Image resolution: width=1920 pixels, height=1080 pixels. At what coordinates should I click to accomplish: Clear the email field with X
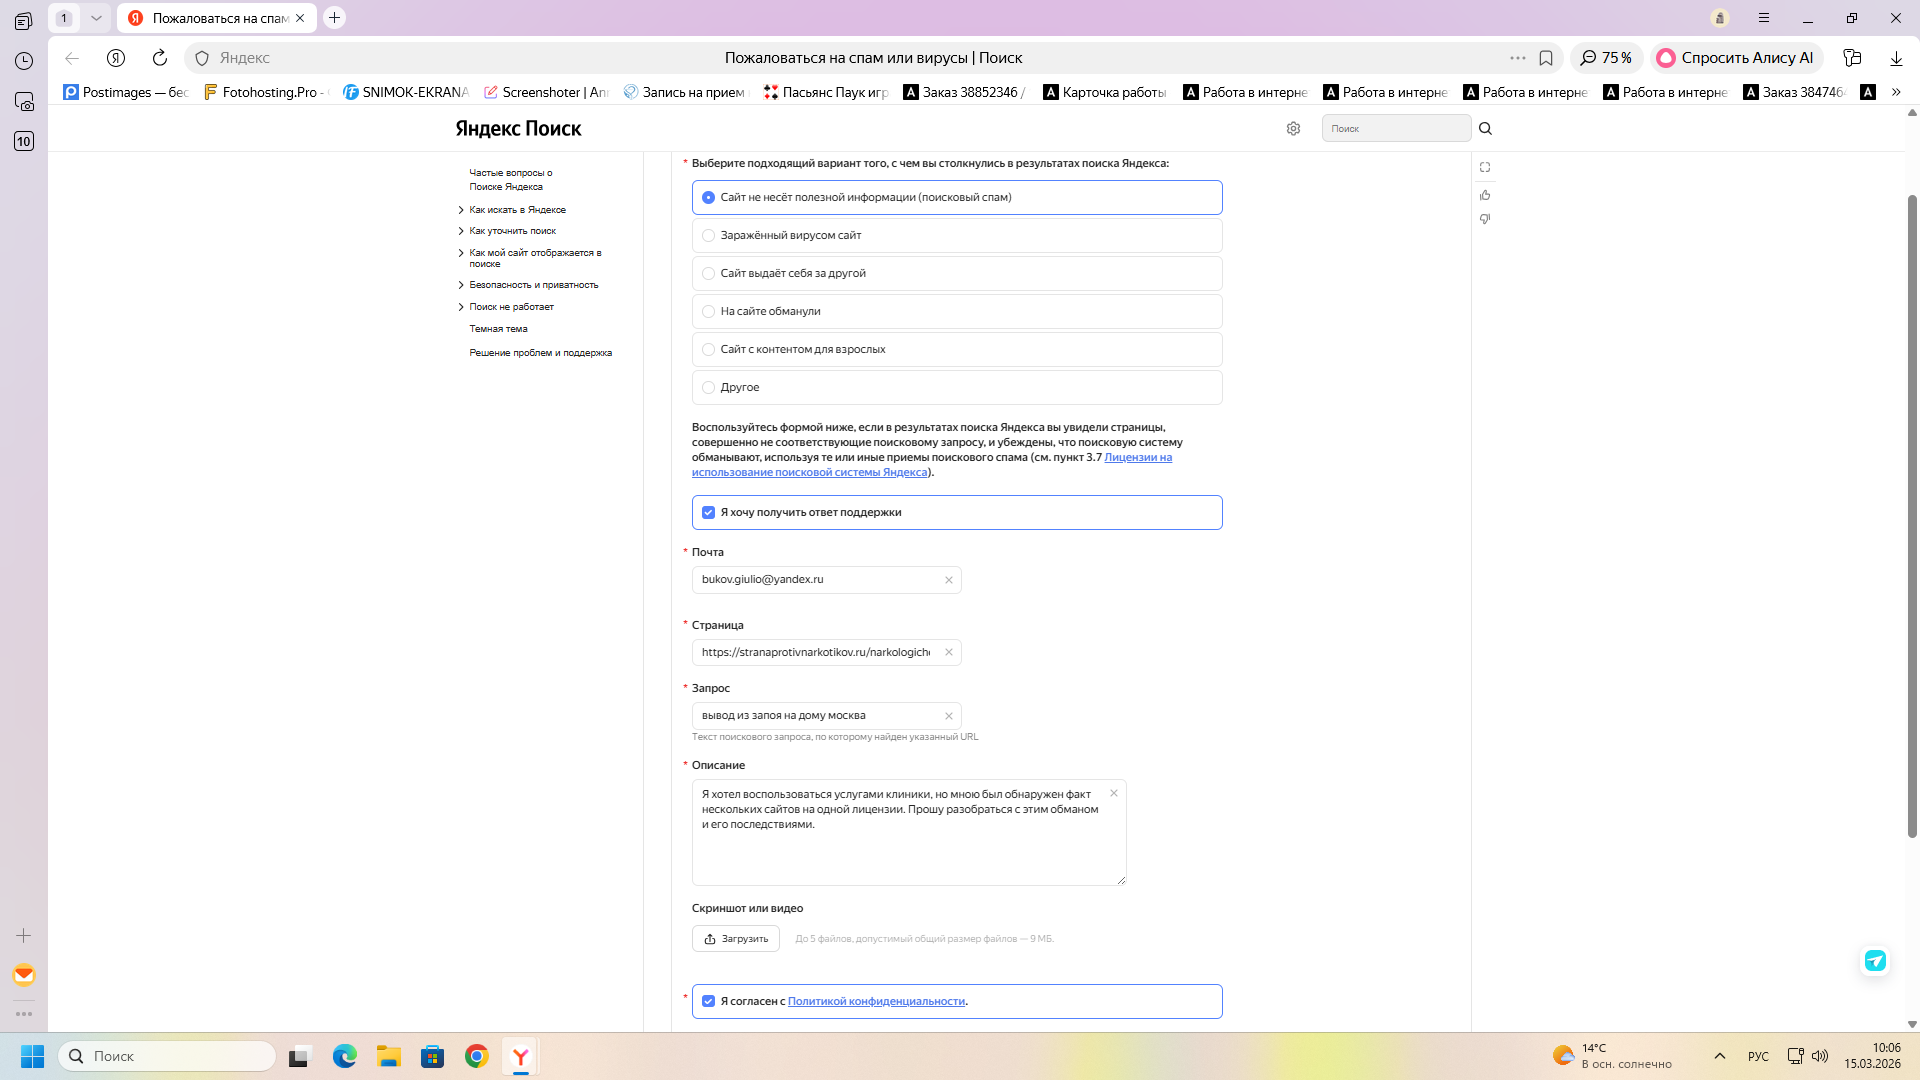point(949,580)
